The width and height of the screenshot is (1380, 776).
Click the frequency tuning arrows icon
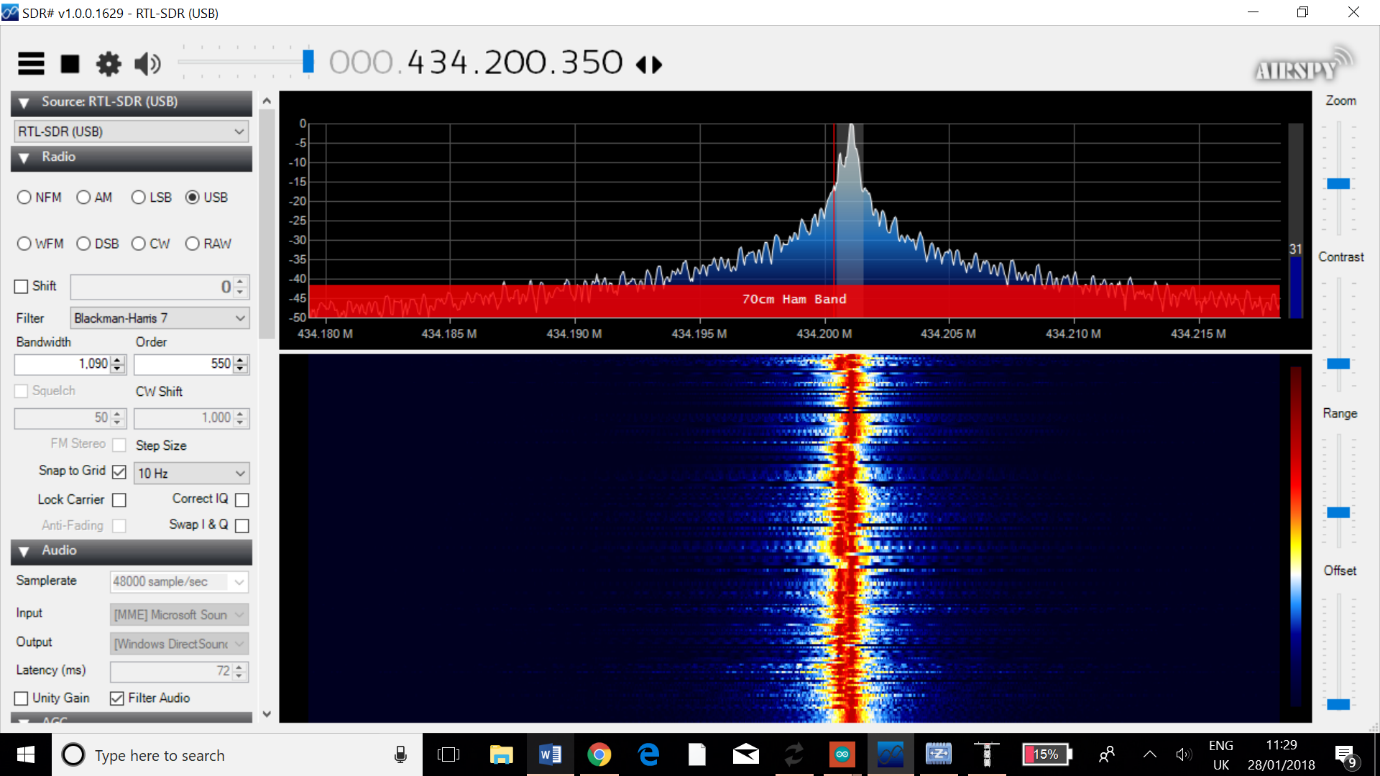point(649,64)
